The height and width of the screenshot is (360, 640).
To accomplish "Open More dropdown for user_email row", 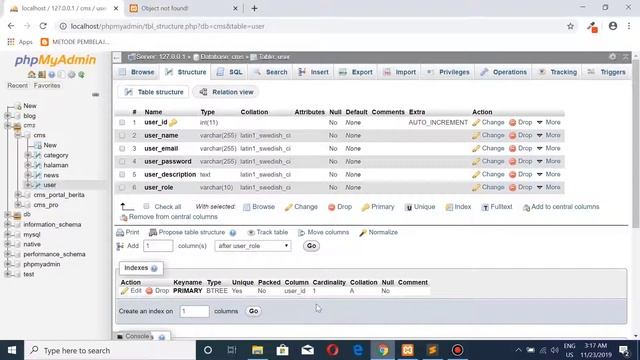I will 549,149.
